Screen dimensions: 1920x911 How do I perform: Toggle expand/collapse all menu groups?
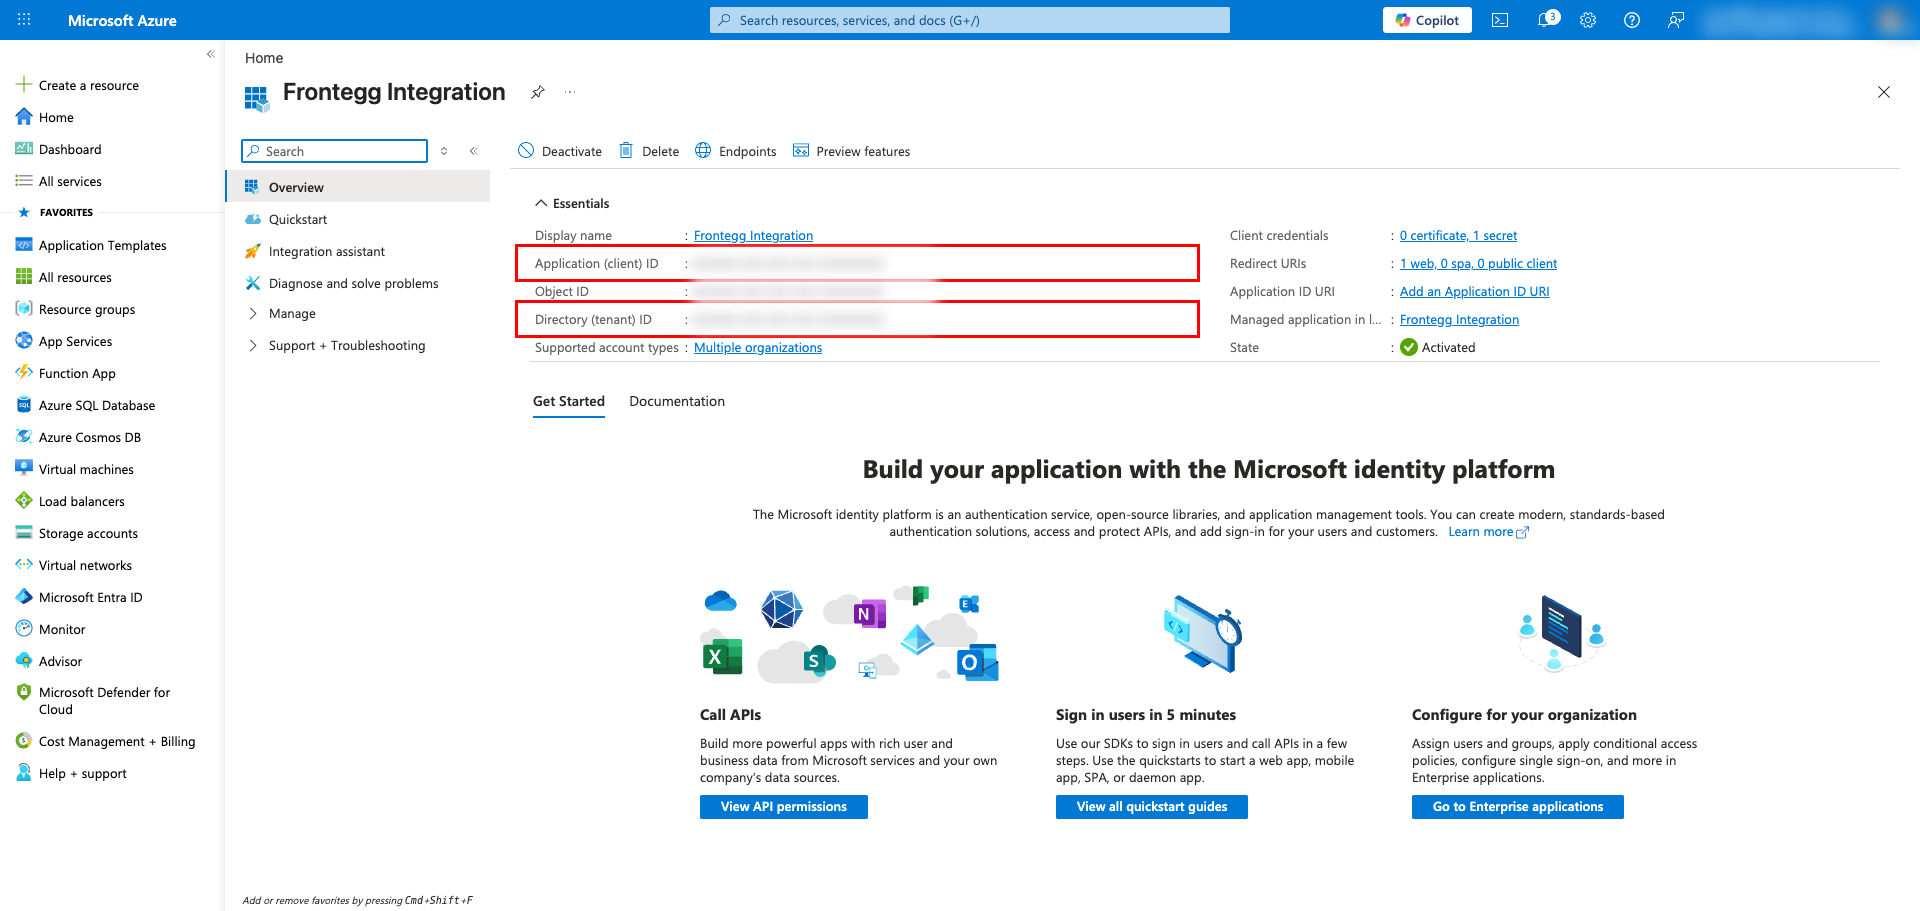[444, 151]
